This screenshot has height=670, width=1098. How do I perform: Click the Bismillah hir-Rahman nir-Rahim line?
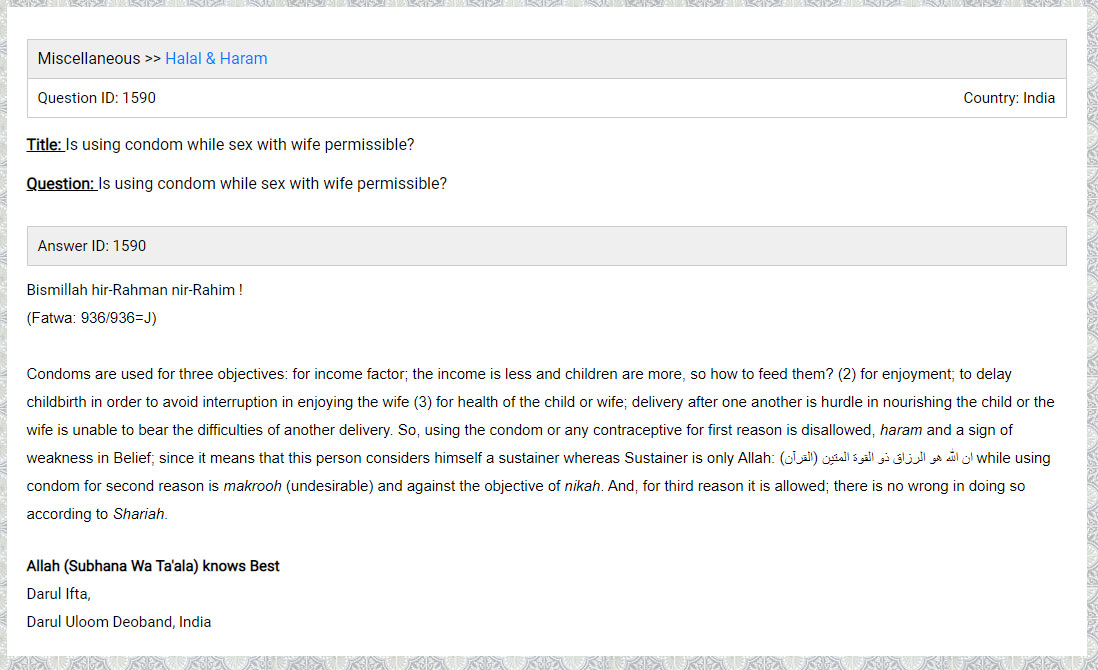click(x=135, y=290)
